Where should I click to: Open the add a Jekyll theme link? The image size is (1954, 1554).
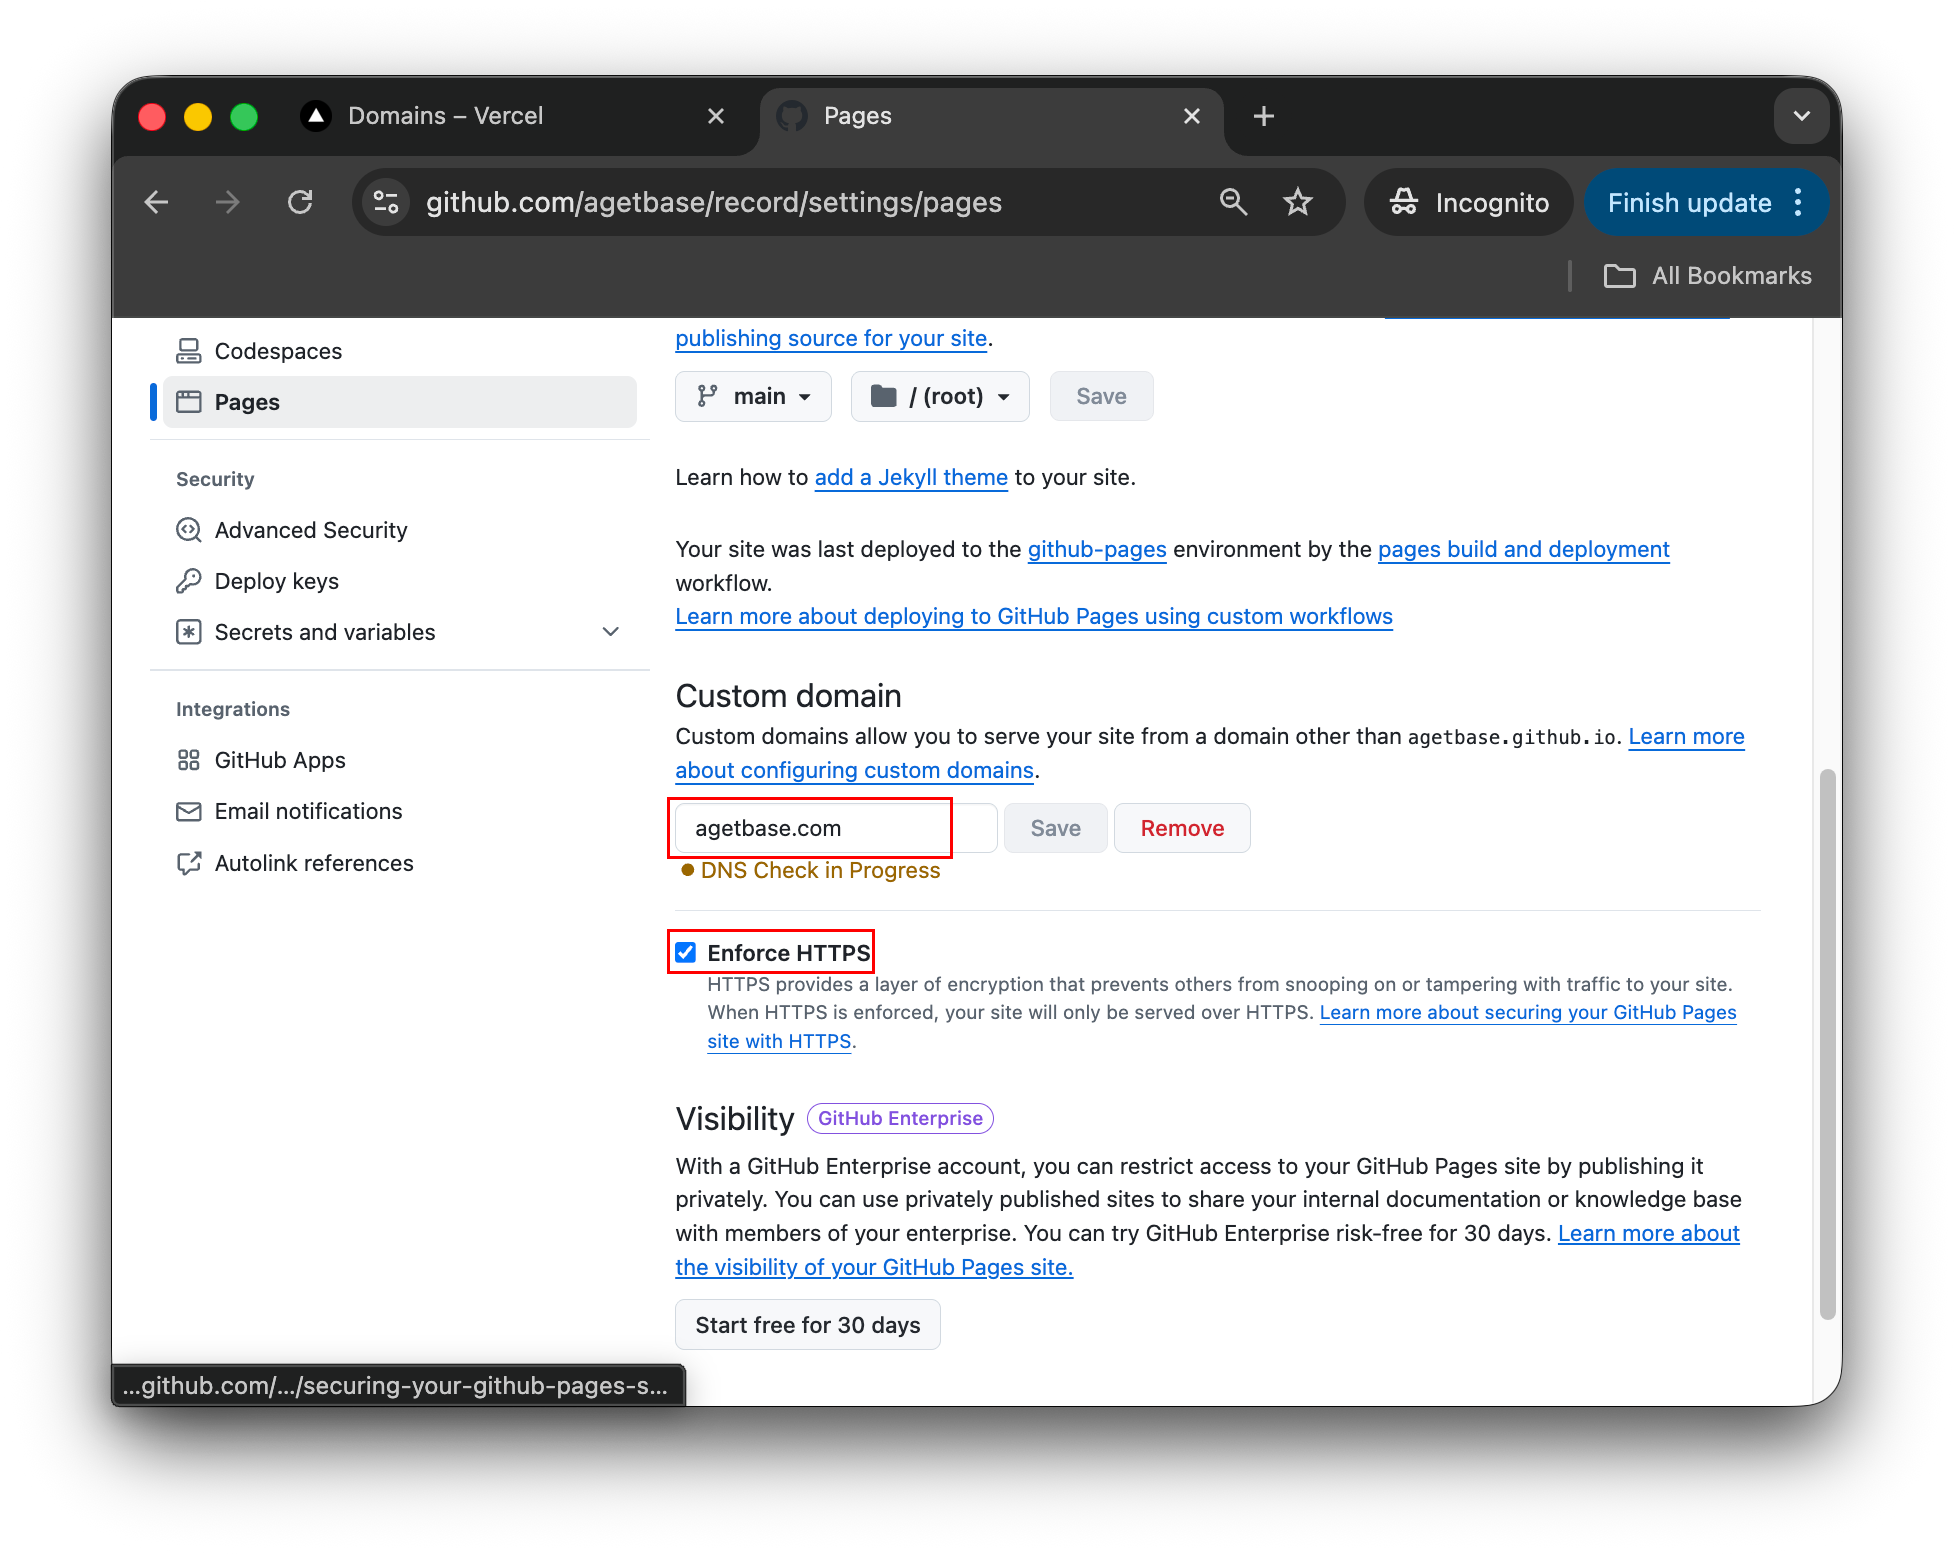coord(911,477)
